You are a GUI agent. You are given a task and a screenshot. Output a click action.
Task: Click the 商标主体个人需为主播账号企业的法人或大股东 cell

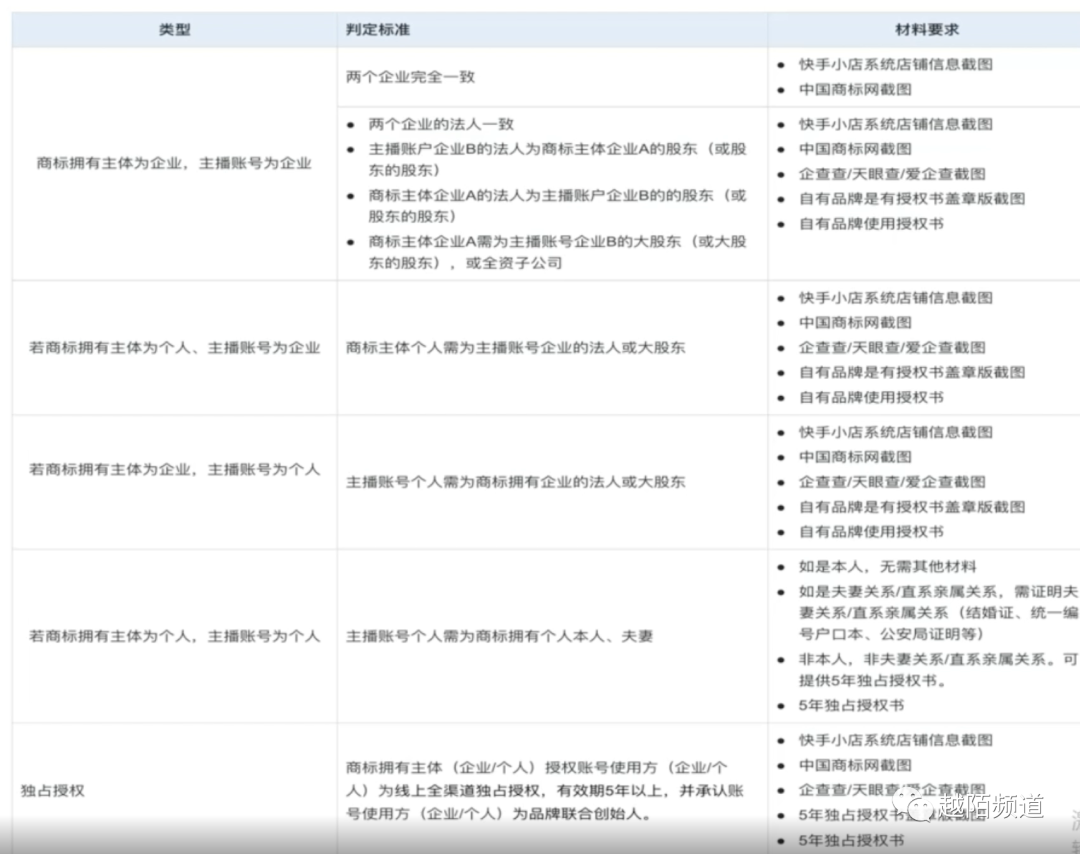pos(516,348)
